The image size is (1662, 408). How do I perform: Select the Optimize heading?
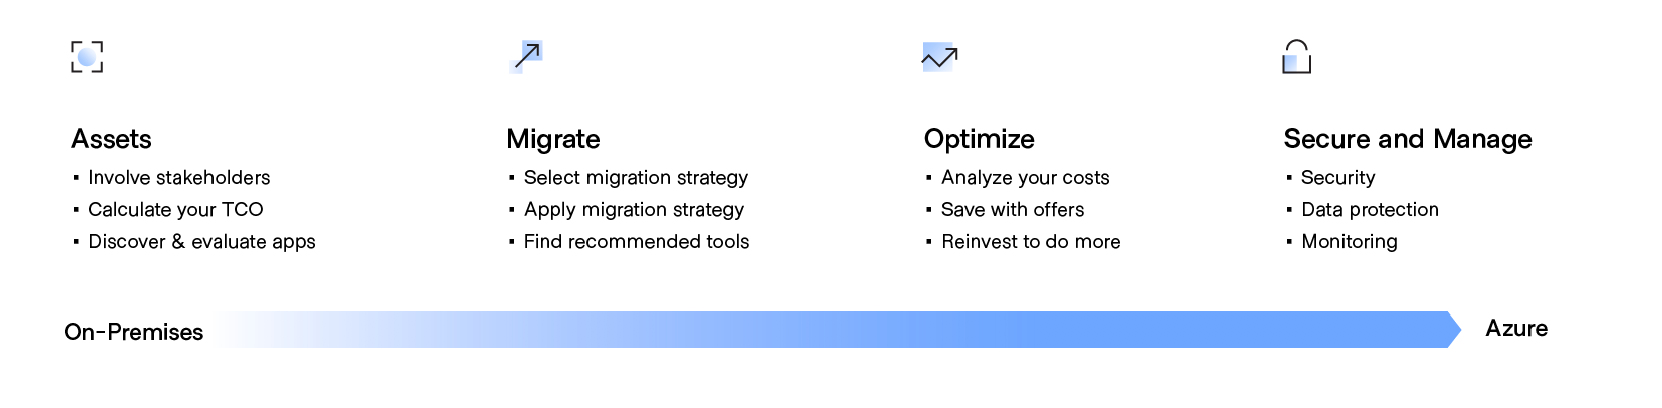979,139
